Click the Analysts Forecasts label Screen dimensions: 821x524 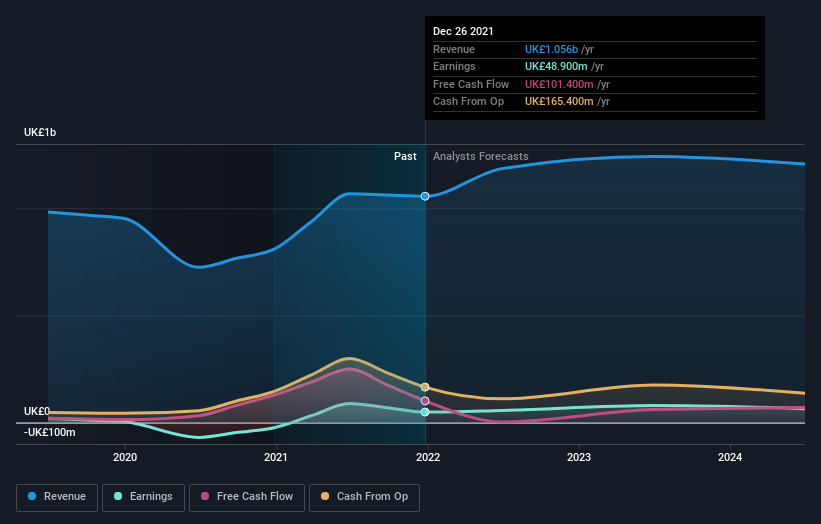481,157
